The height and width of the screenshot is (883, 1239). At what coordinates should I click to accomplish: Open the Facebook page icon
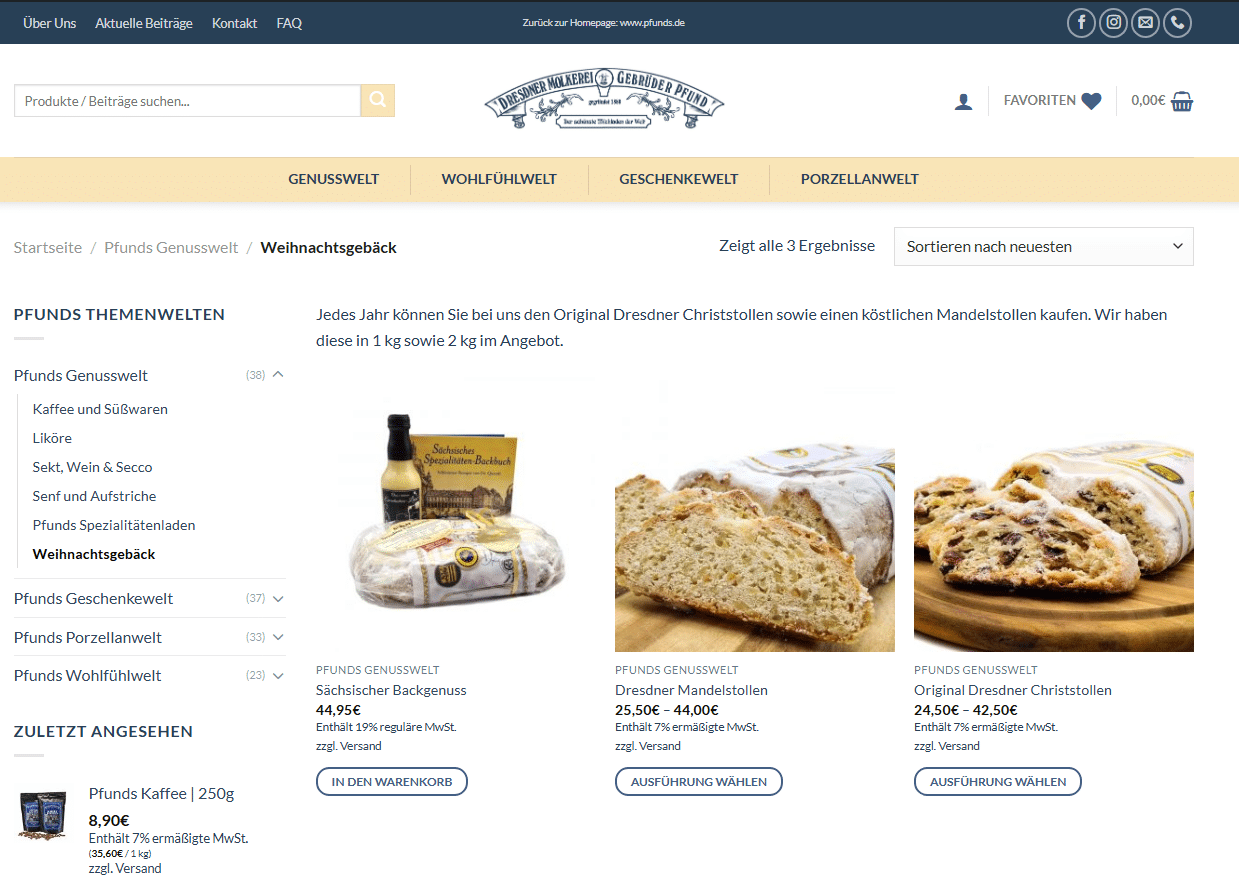tap(1081, 23)
